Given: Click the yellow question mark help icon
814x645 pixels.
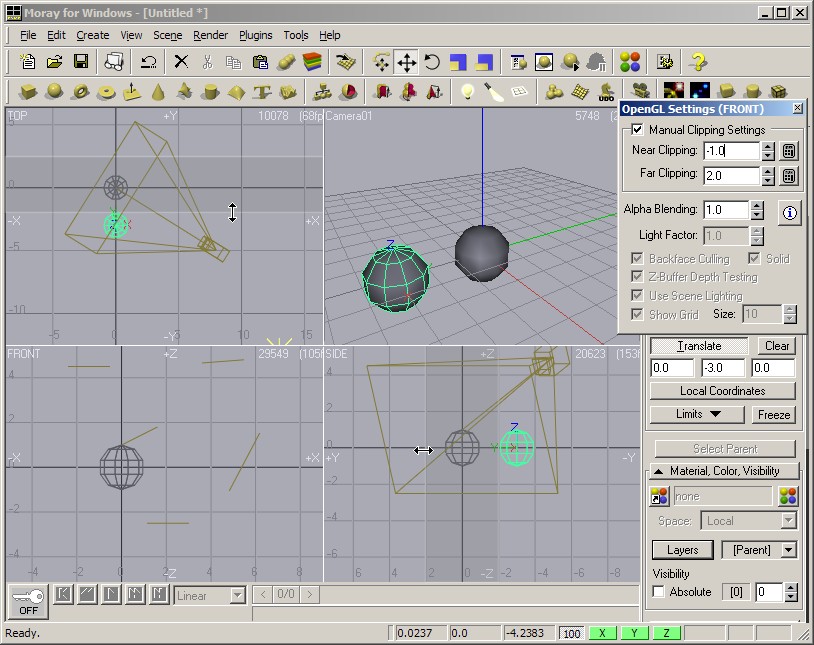Looking at the screenshot, I should (x=698, y=62).
